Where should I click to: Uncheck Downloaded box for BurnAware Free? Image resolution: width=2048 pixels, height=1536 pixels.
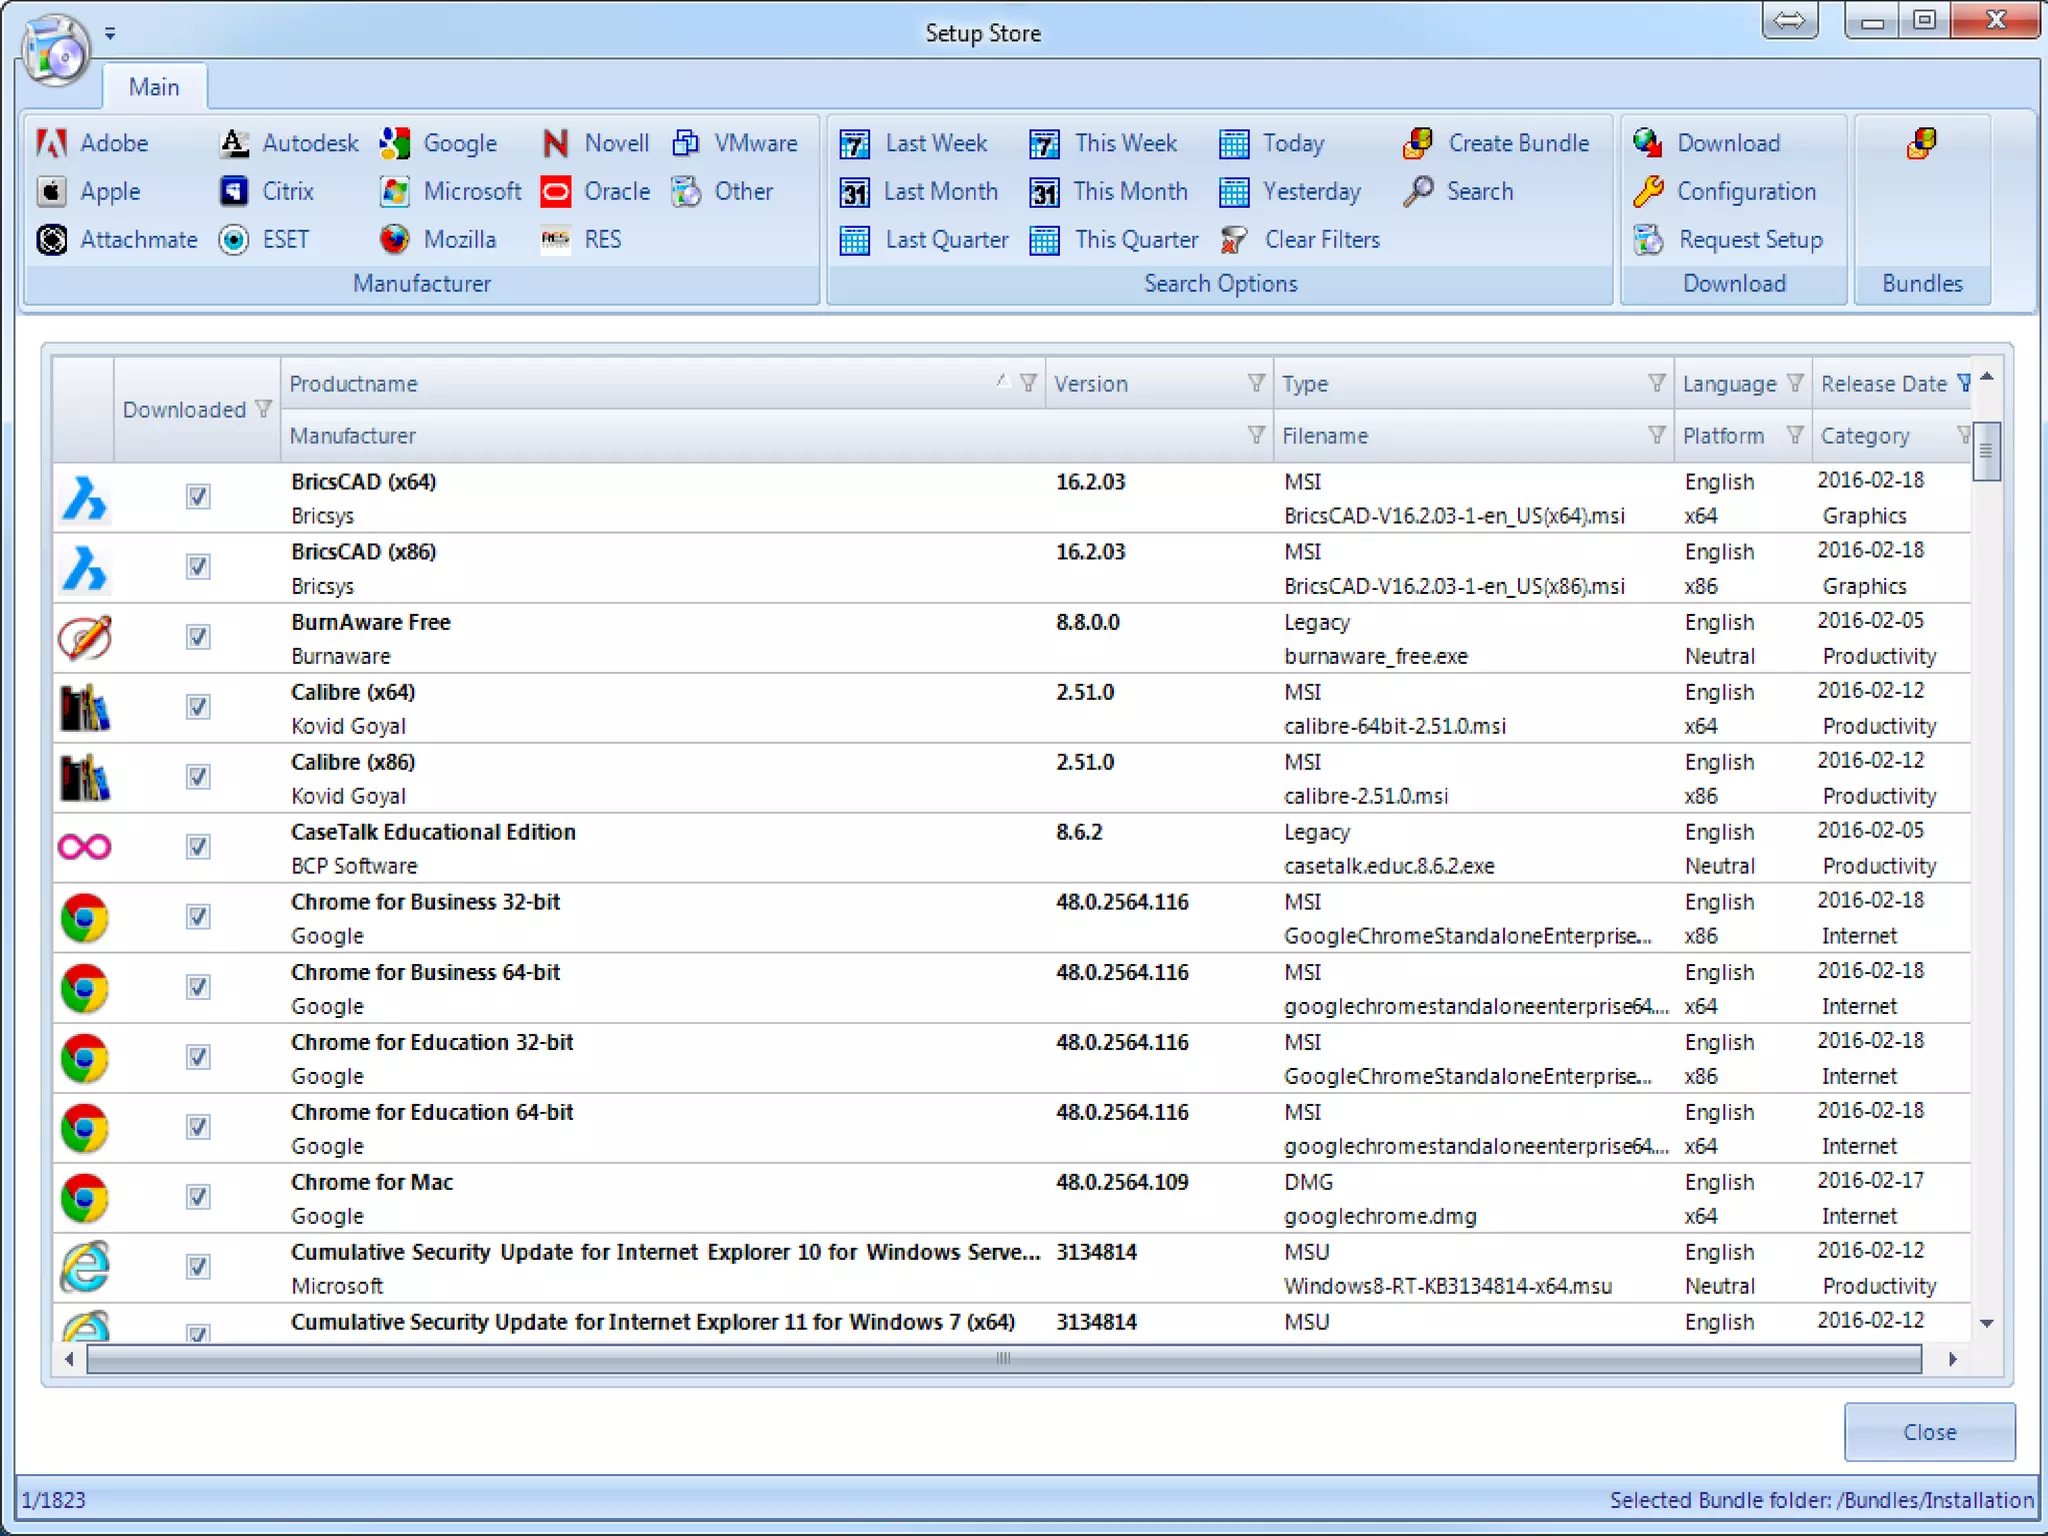pyautogui.click(x=198, y=637)
